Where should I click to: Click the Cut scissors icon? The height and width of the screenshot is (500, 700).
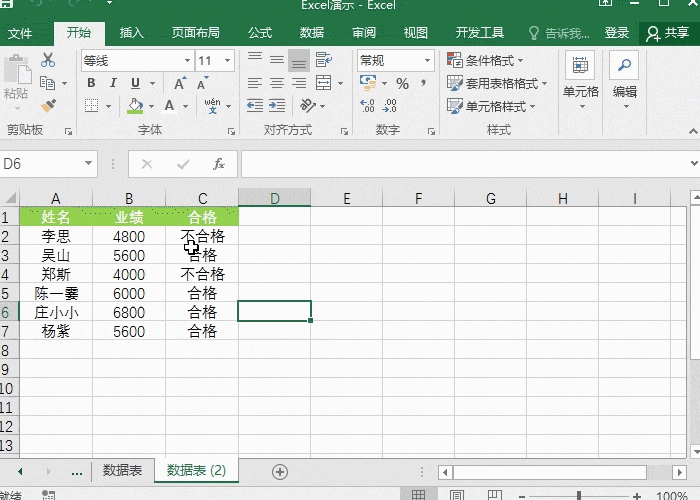click(47, 61)
